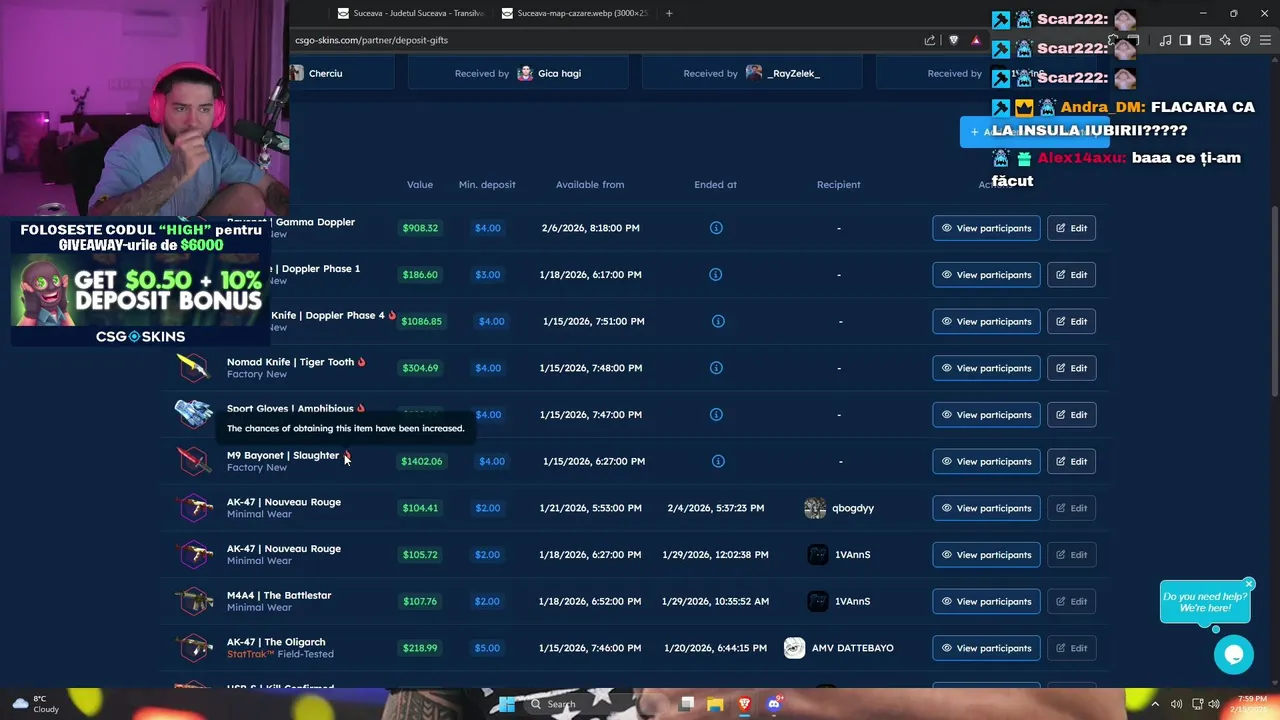Click the $1402.06 value badge
The width and height of the screenshot is (1280, 720).
point(421,461)
